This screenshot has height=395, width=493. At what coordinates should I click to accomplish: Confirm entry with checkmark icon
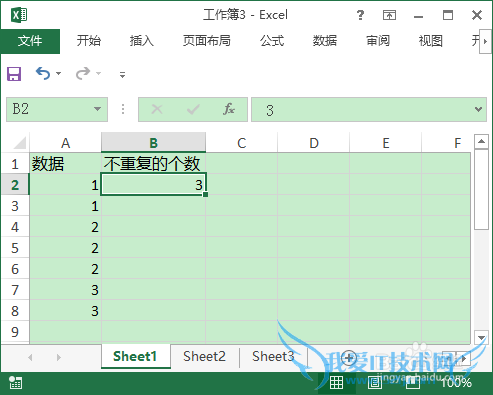point(193,109)
